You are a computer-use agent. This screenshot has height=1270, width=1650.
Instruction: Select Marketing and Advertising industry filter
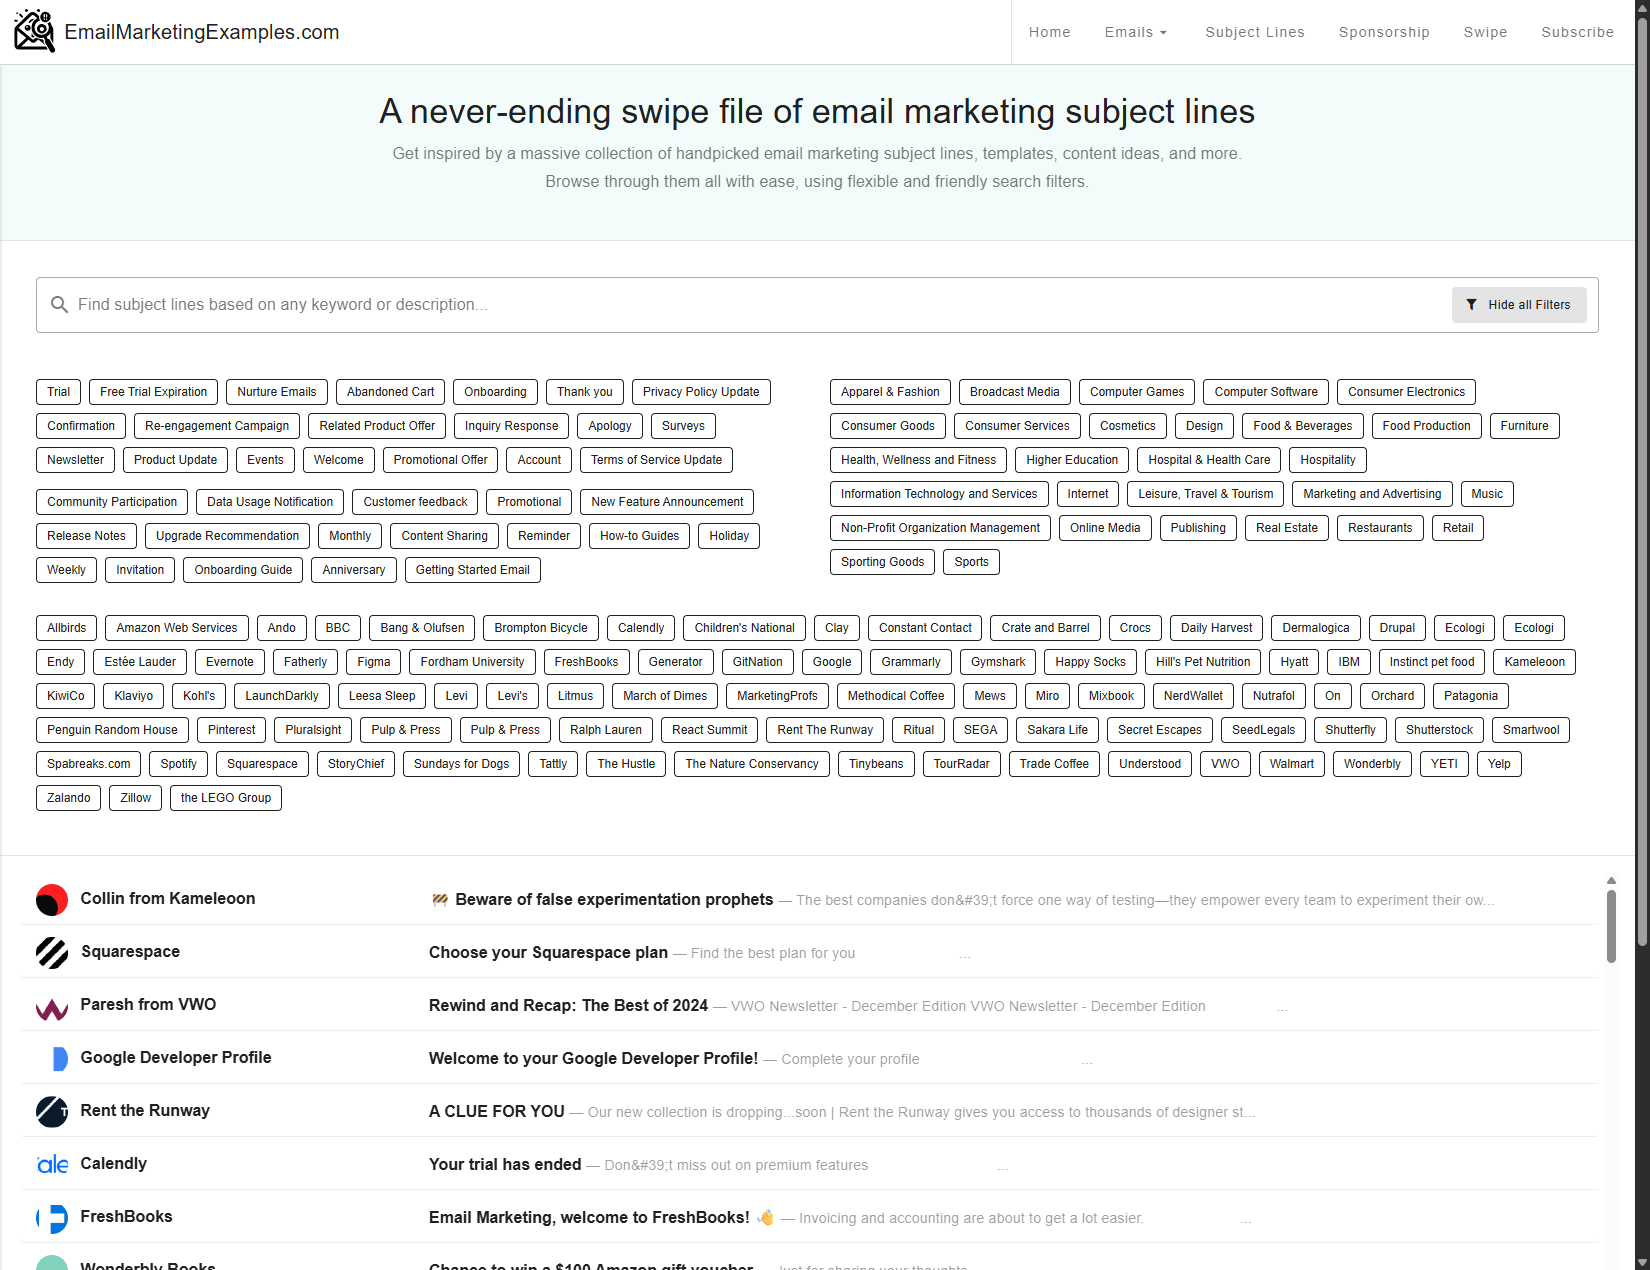[1372, 494]
